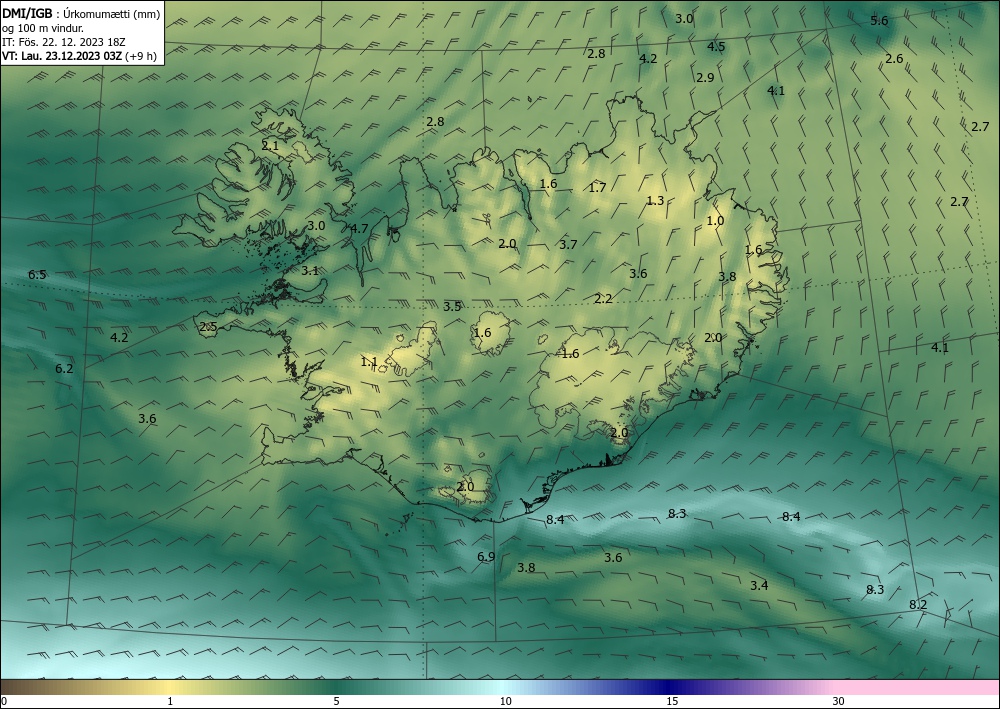The height and width of the screenshot is (709, 1000).
Task: Click the 'og 100 m vindur.' legend line
Action: click(x=43, y=28)
